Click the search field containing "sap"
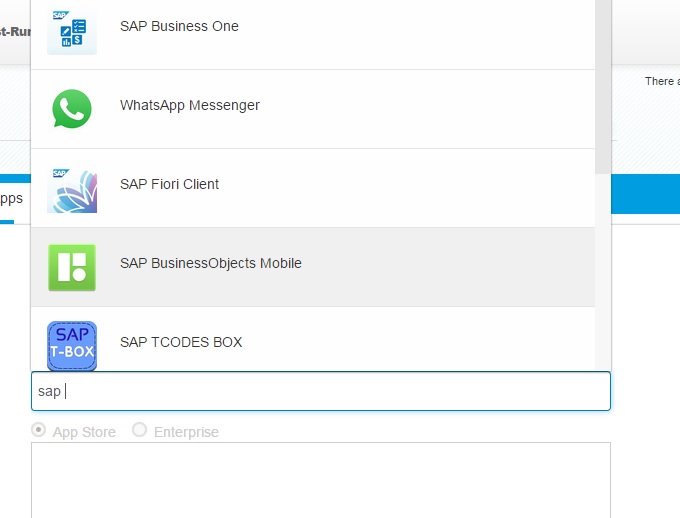Image resolution: width=680 pixels, height=518 pixels. [x=320, y=391]
